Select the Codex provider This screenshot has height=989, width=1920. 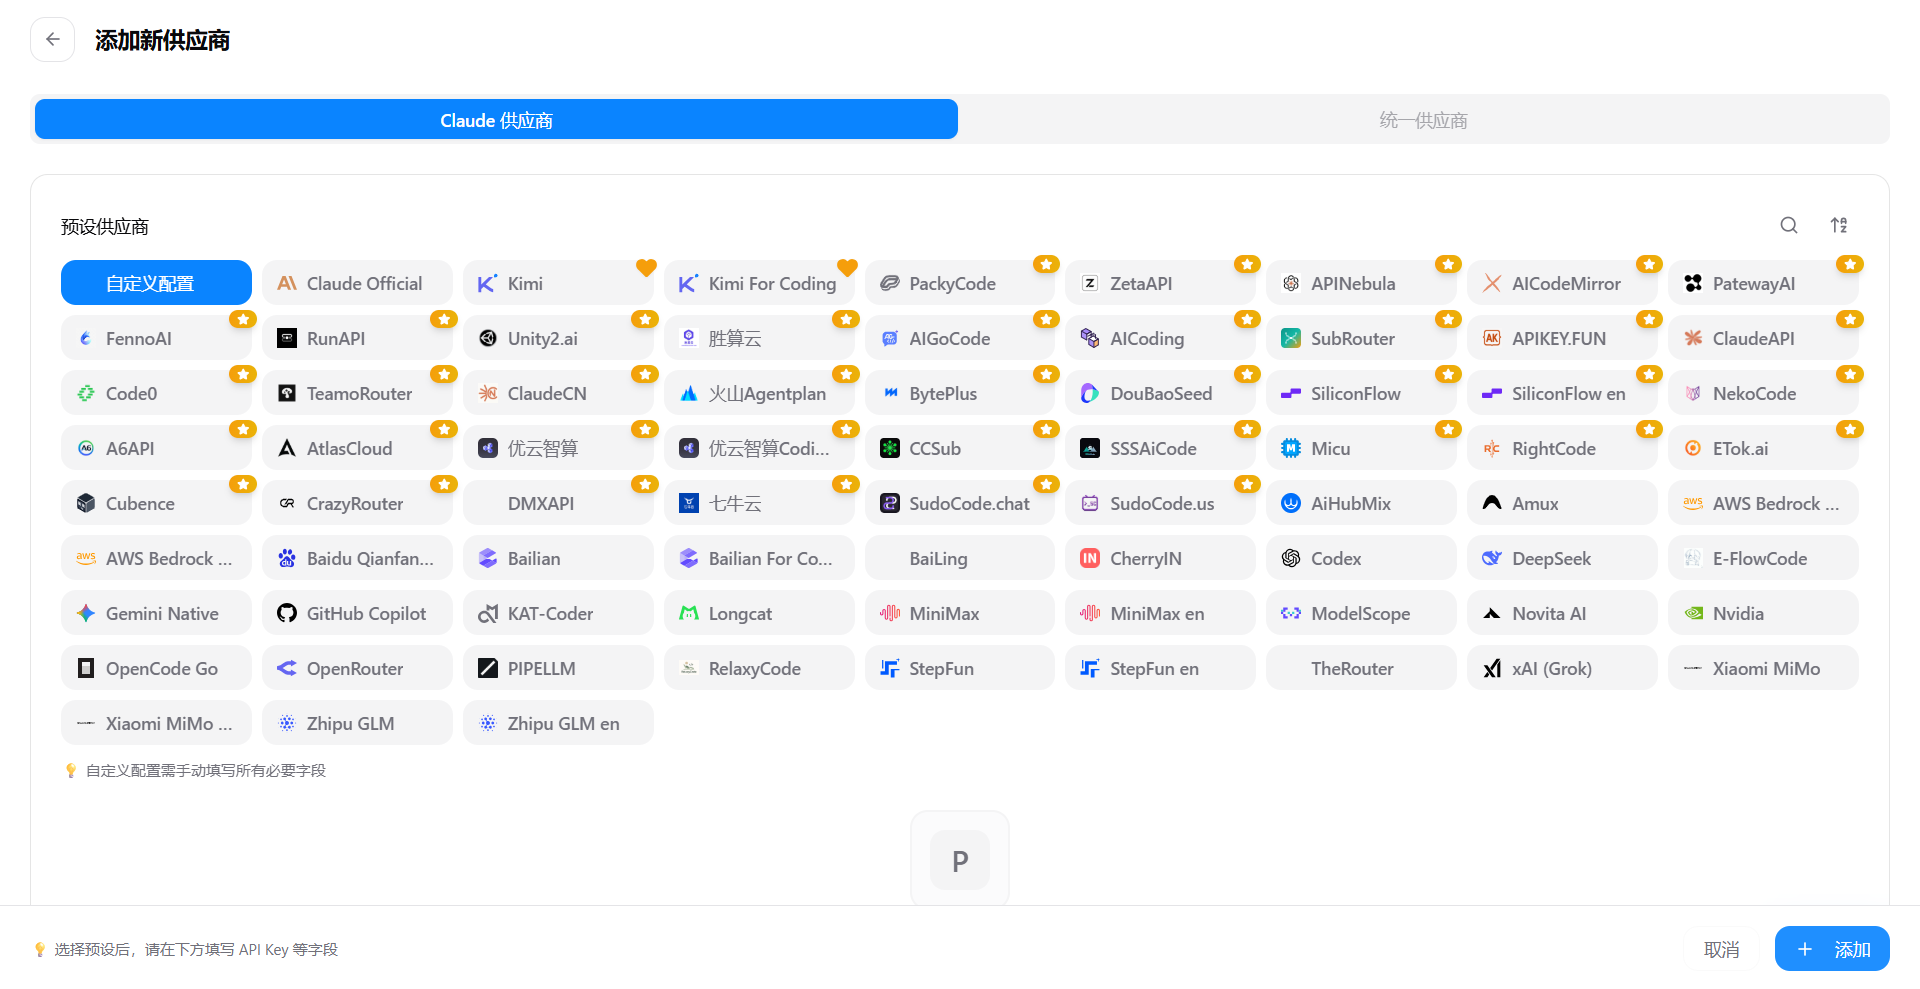pyautogui.click(x=1361, y=558)
